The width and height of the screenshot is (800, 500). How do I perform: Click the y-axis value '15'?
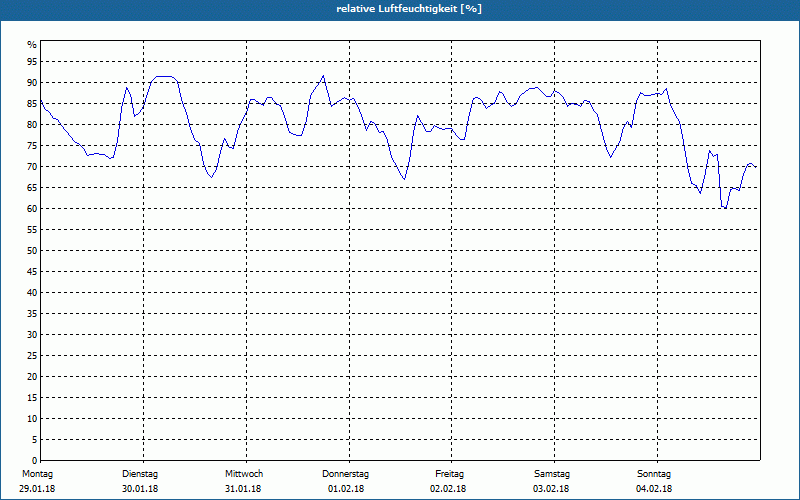click(32, 397)
